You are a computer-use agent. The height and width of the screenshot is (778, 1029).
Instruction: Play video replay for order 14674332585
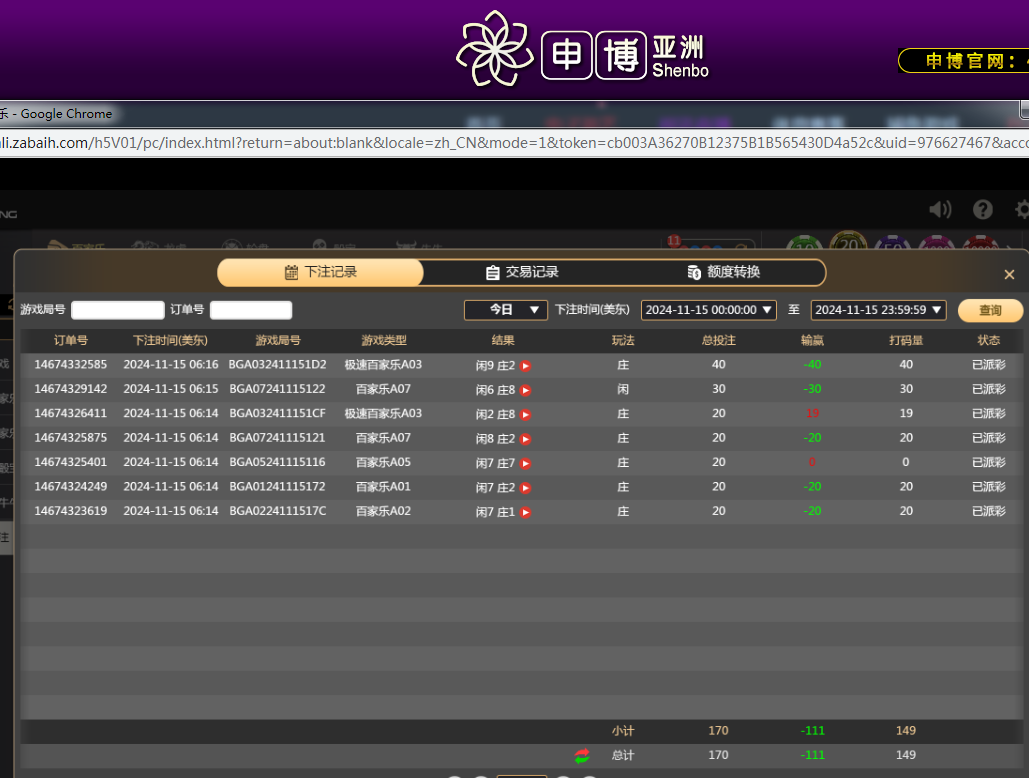[x=525, y=366]
